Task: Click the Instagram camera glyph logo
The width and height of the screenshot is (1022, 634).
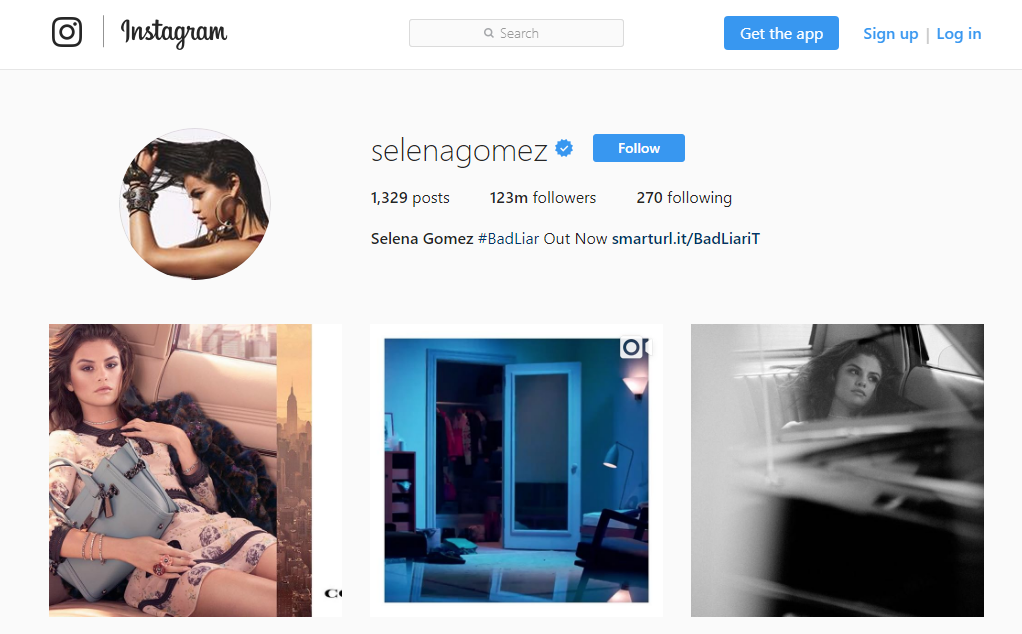Action: point(66,32)
